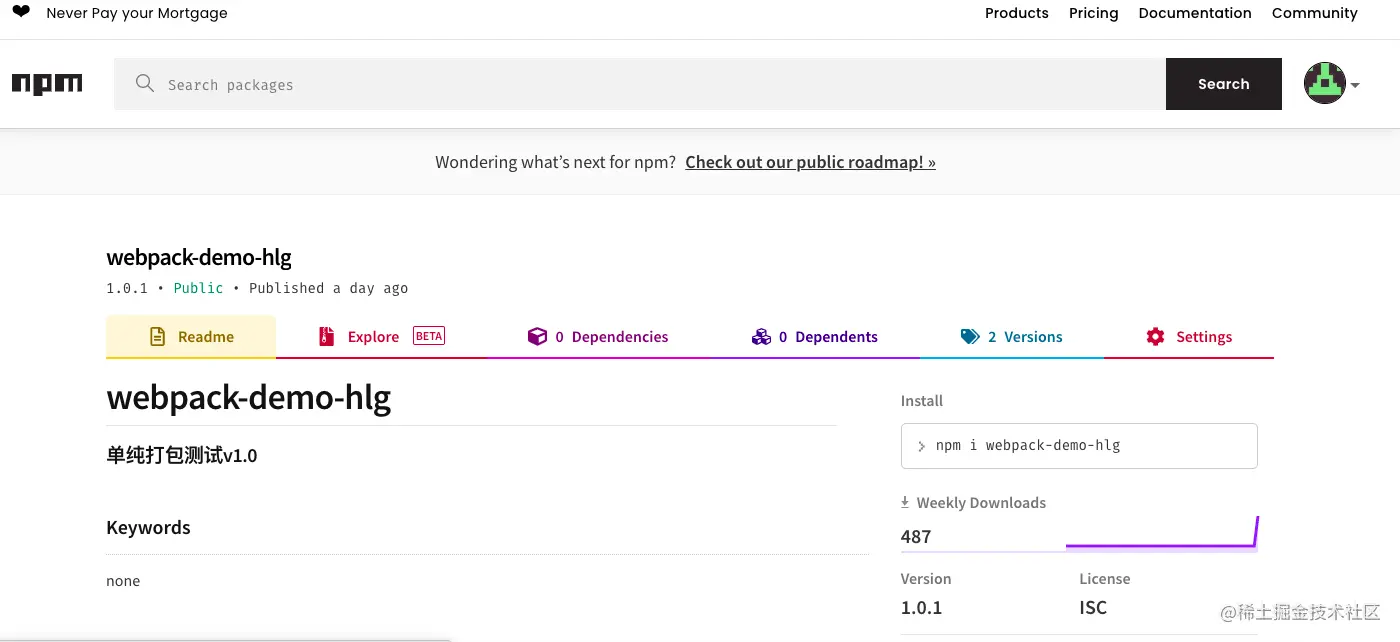Click the Dependents cubes icon
Viewport: 1400px width, 642px height.
tap(761, 337)
